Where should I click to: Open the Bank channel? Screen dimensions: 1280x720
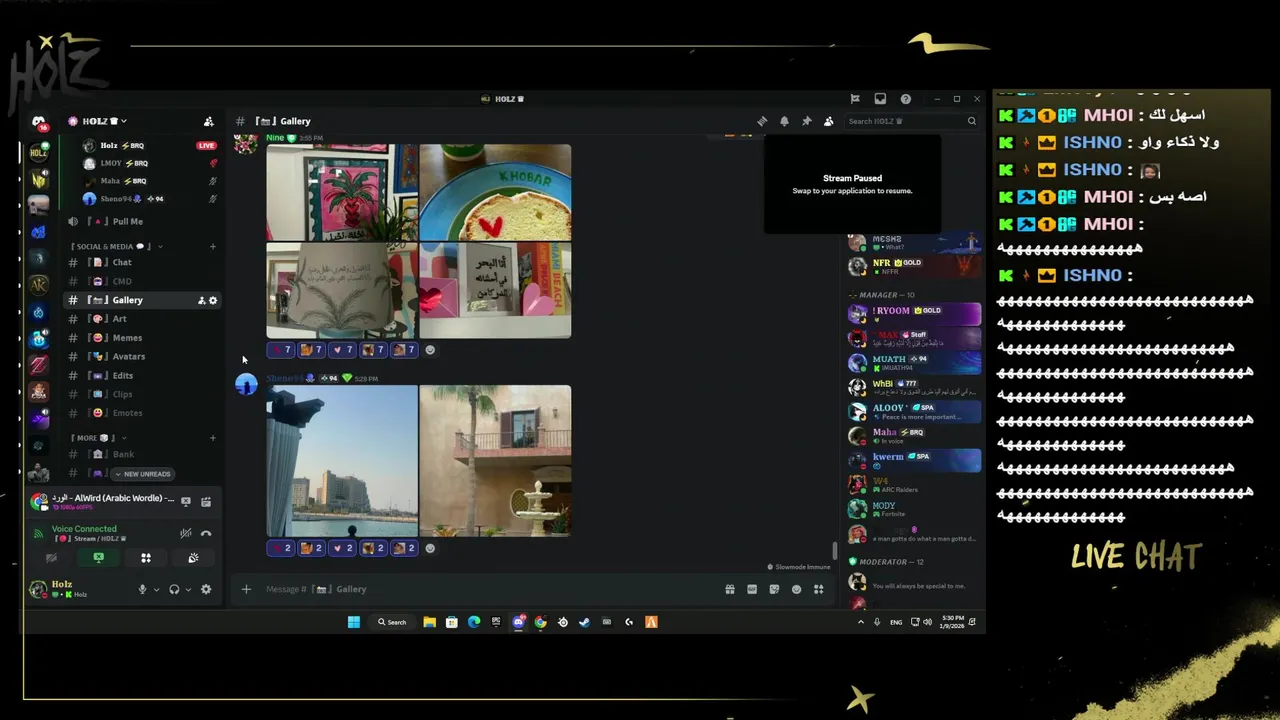coord(140,454)
